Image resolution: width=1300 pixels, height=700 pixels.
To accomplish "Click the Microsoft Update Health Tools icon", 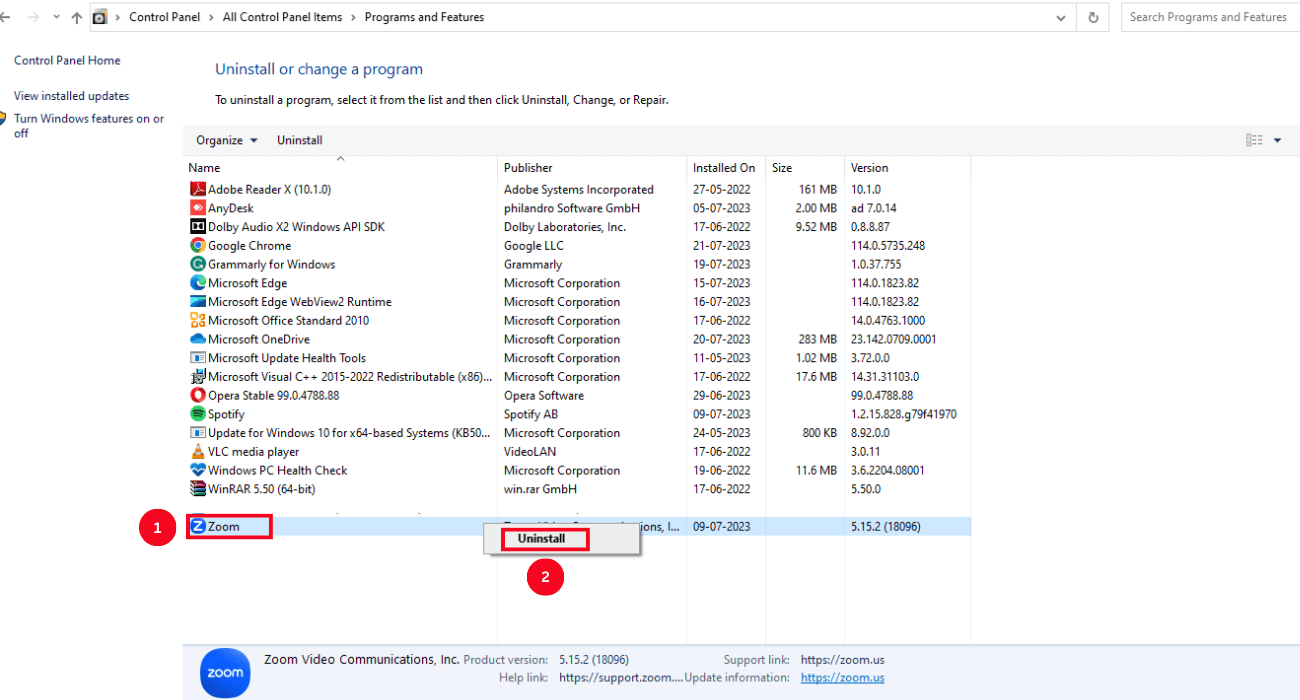I will [x=198, y=358].
